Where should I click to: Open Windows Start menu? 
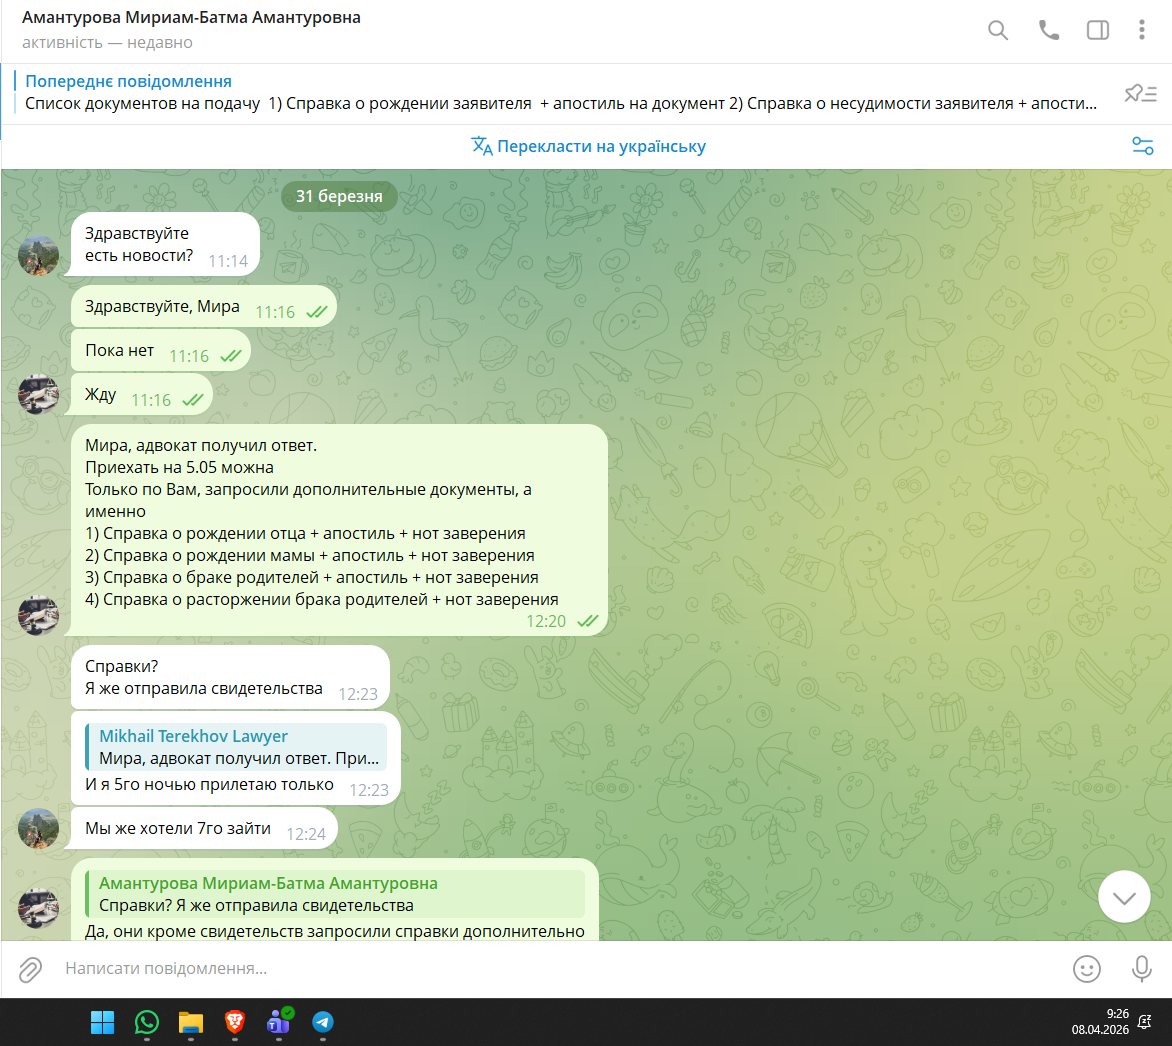point(102,1022)
